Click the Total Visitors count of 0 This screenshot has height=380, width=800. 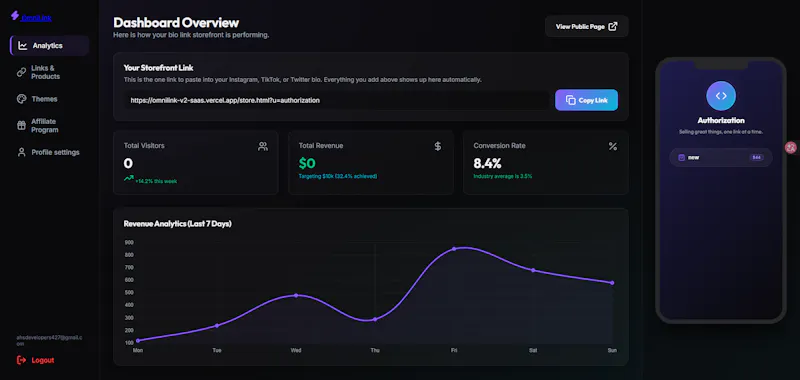[x=128, y=163]
